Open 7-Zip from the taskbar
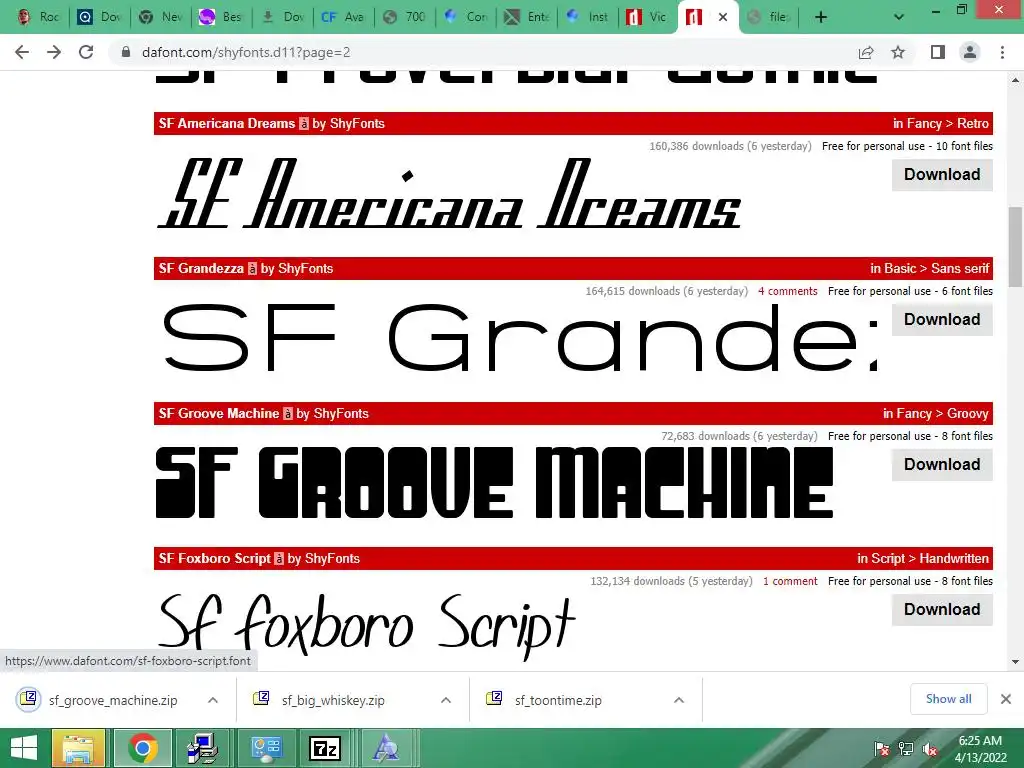Screen dimensions: 1024x768 325,748
